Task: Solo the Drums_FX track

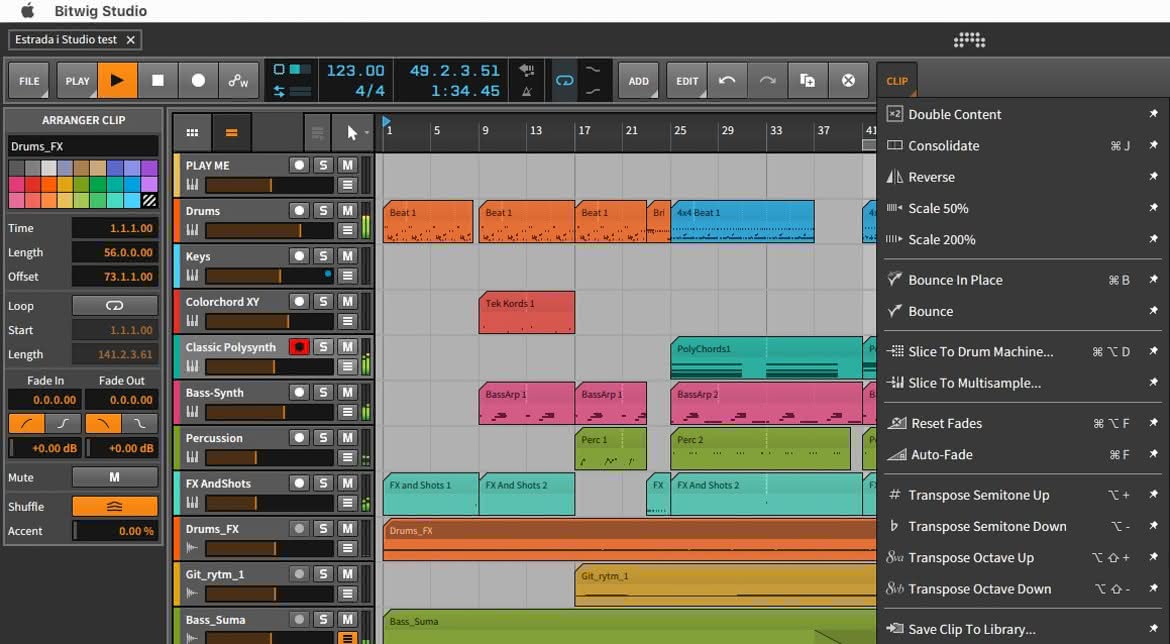Action: click(x=323, y=529)
